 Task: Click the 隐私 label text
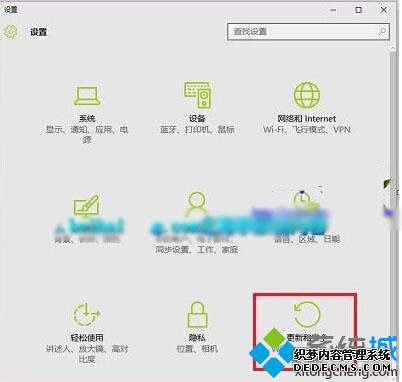197,338
